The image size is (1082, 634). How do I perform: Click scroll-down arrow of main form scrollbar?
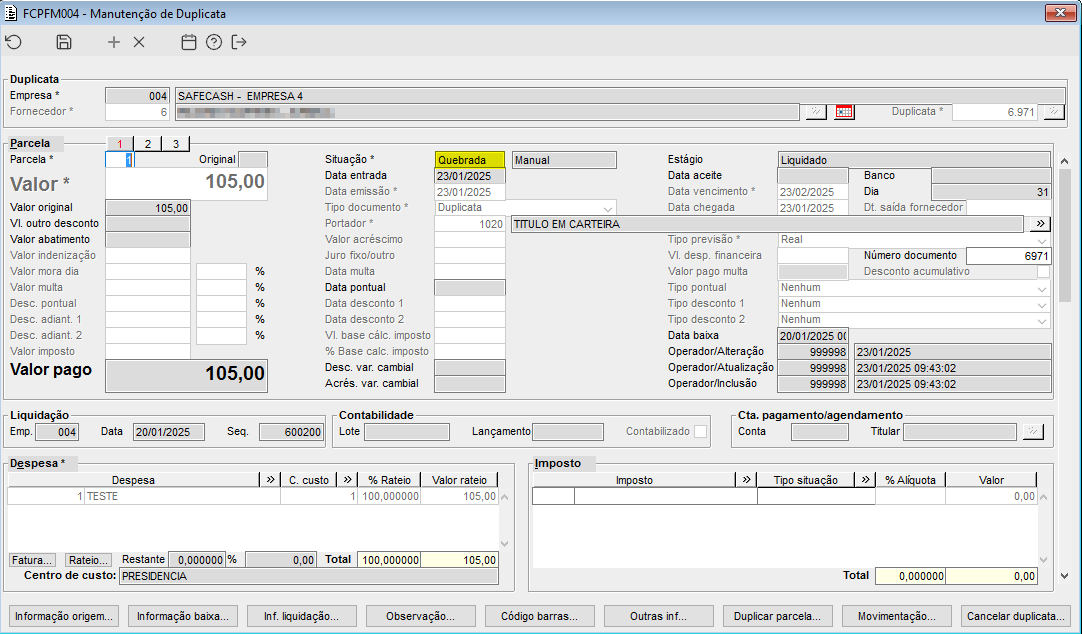tap(1064, 576)
